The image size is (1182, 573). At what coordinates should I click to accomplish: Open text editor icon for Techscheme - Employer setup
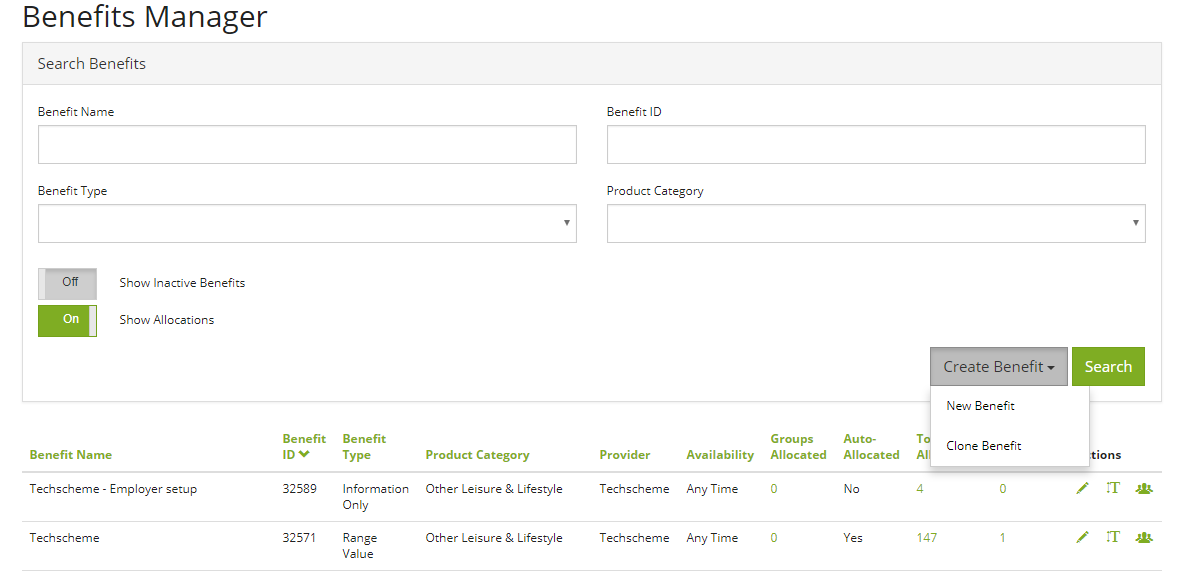1113,489
